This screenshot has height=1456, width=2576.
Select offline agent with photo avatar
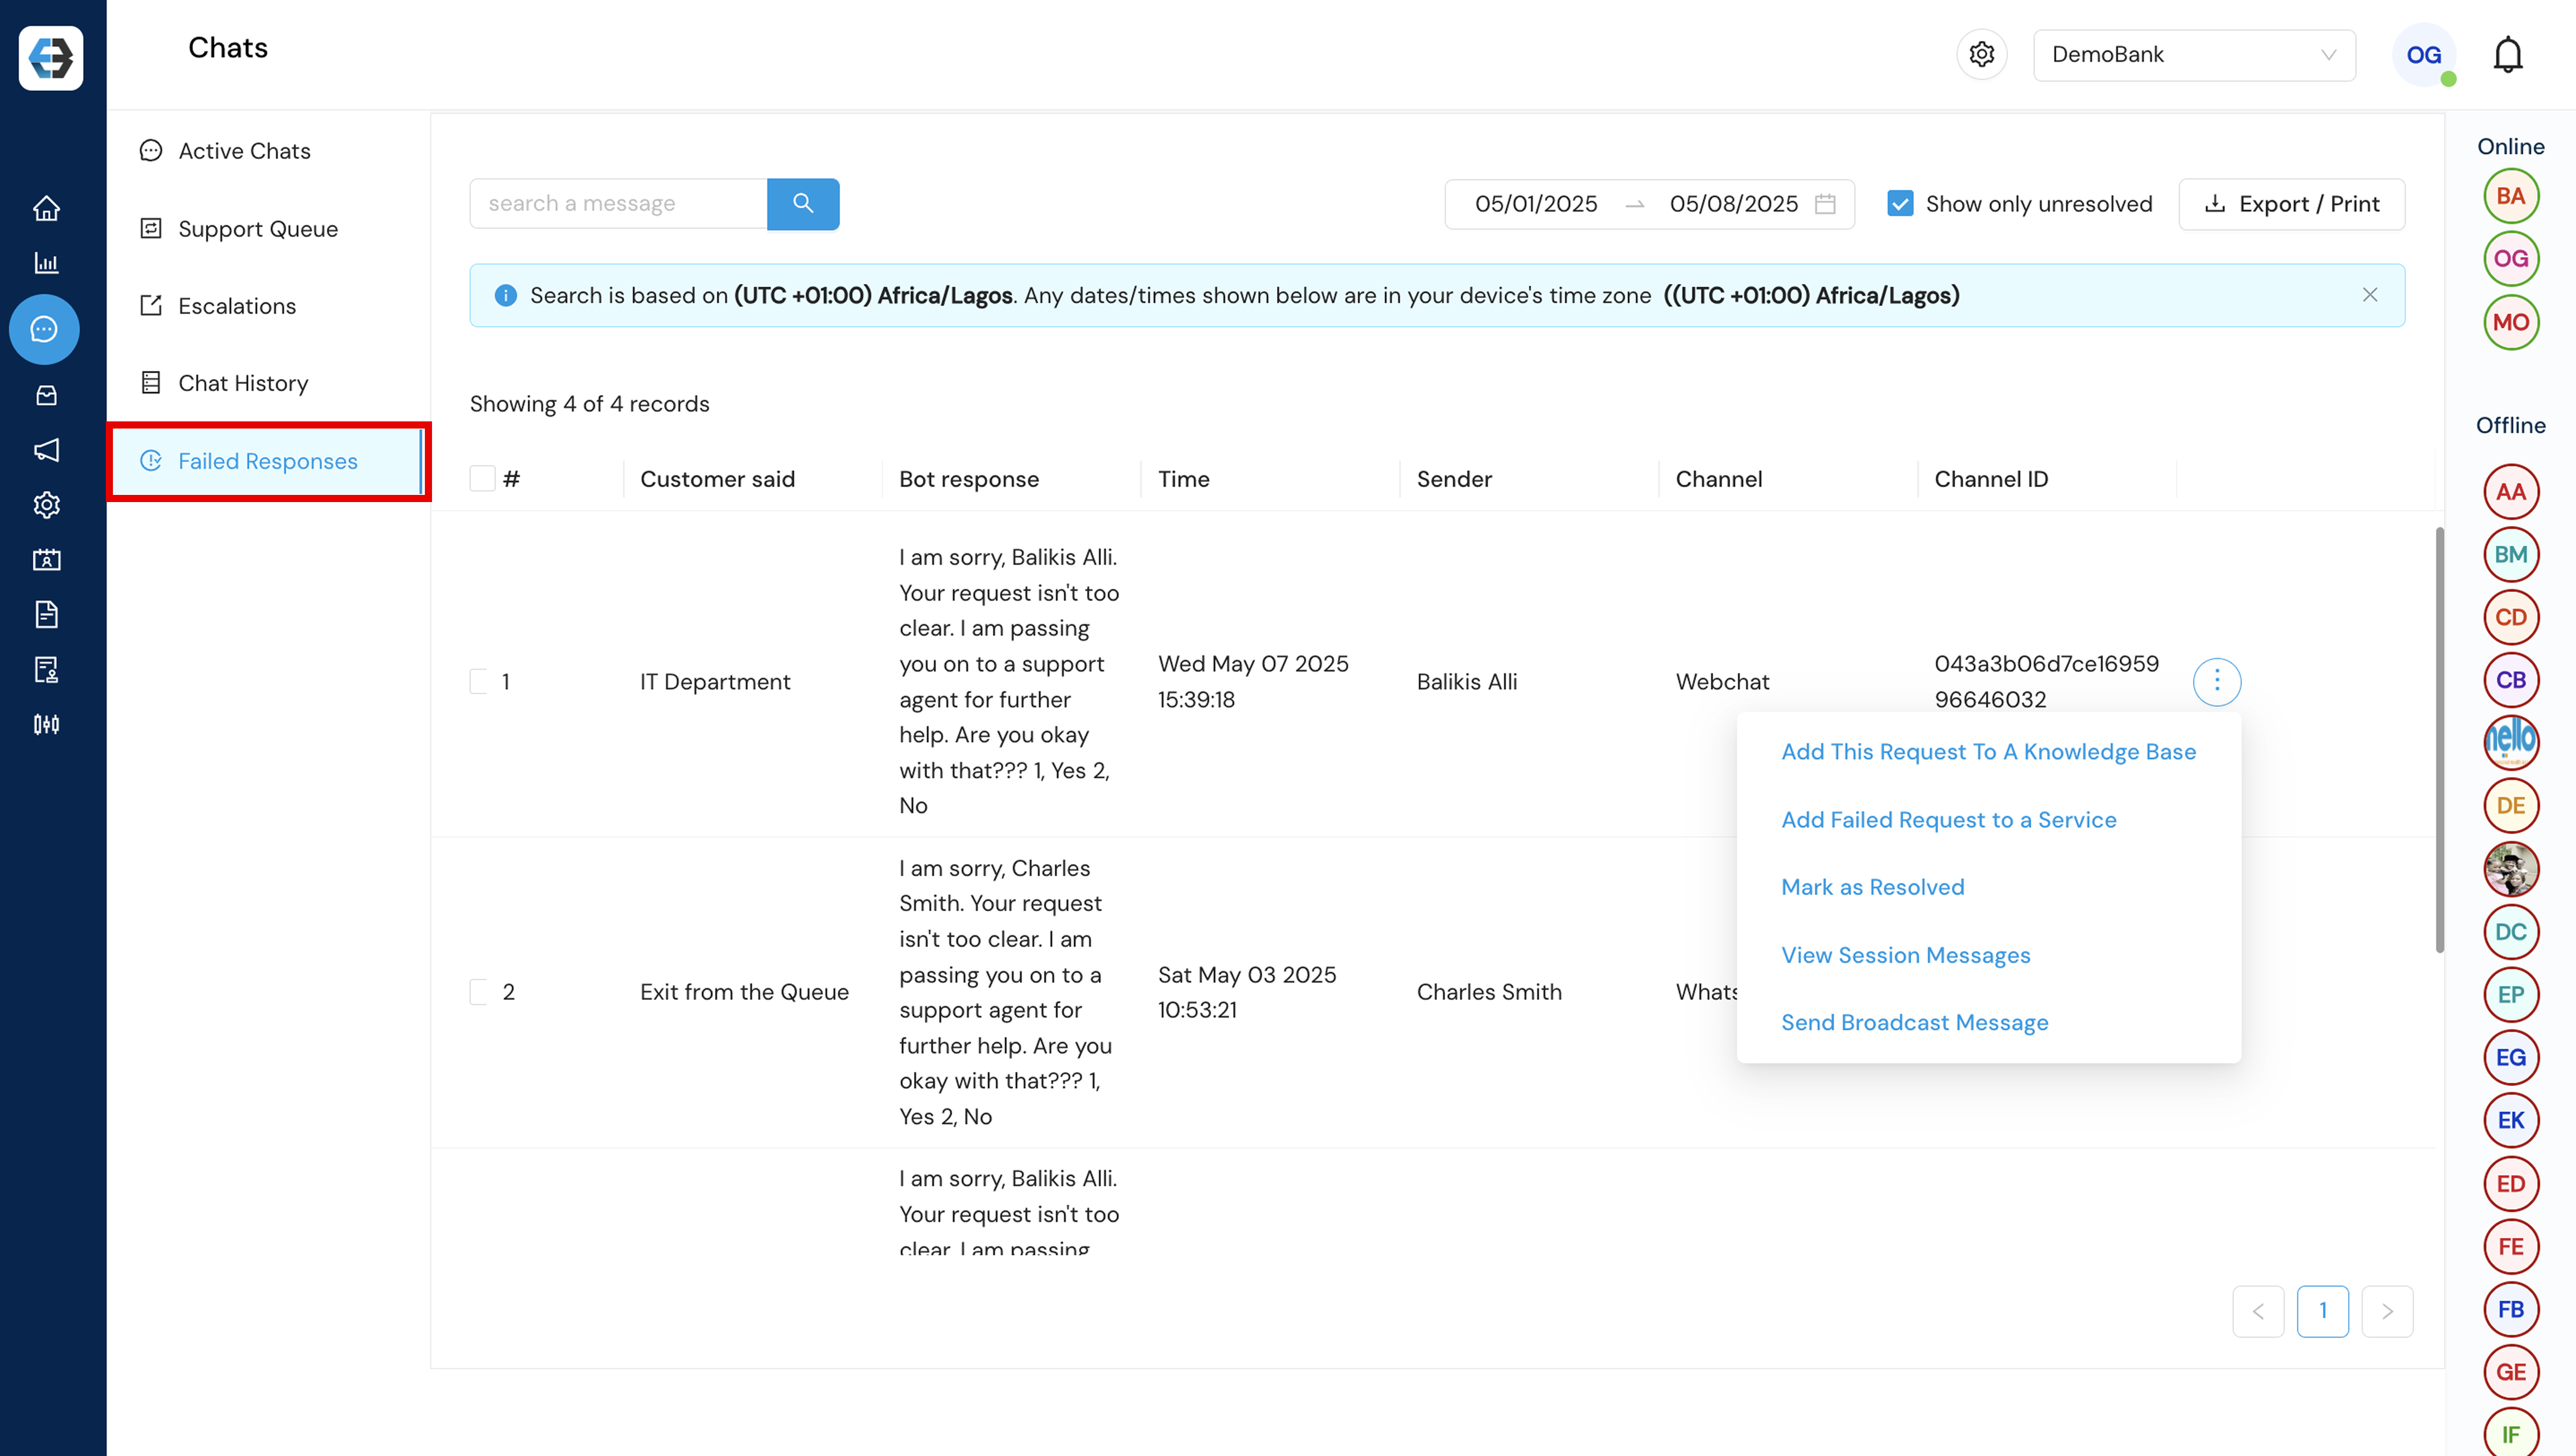pos(2510,869)
